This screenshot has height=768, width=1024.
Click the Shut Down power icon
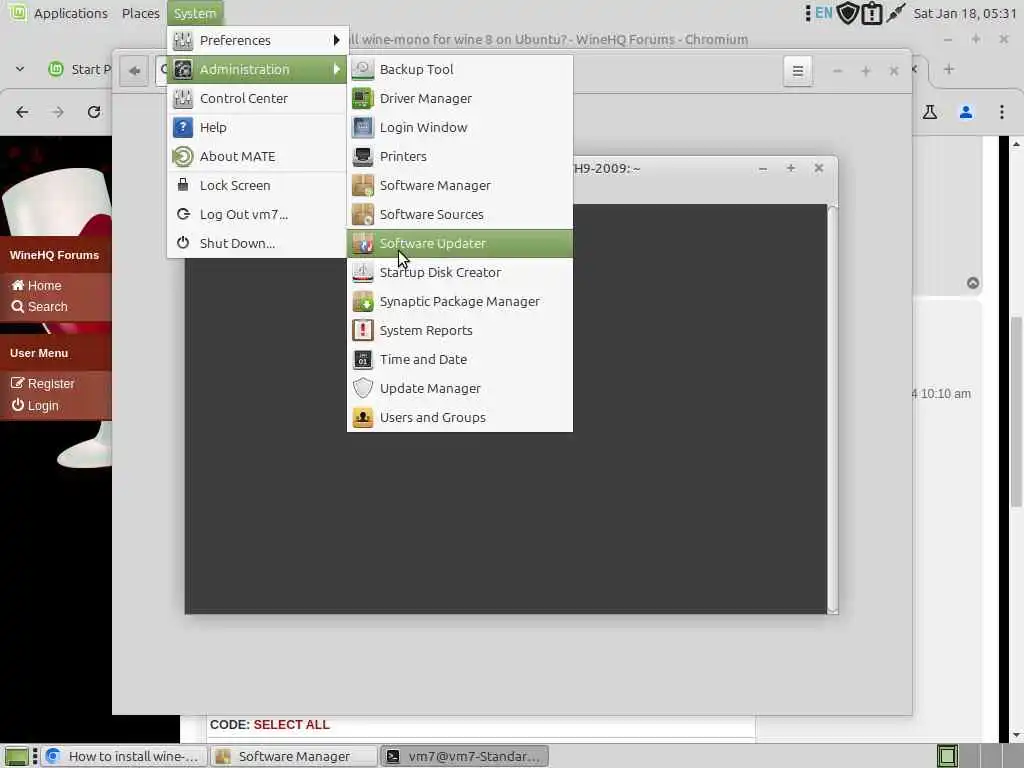pos(183,243)
